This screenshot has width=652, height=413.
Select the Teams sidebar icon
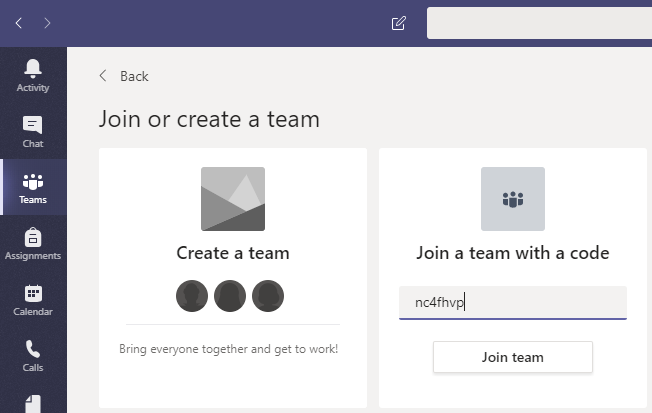[x=33, y=182]
